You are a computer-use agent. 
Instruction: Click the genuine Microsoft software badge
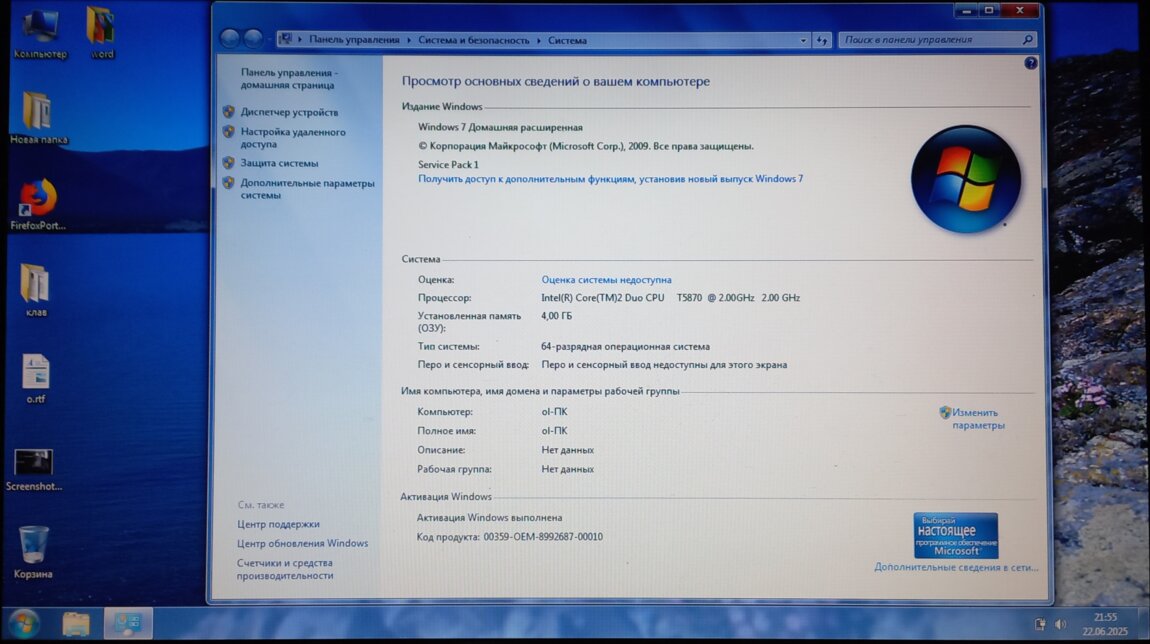pos(955,536)
